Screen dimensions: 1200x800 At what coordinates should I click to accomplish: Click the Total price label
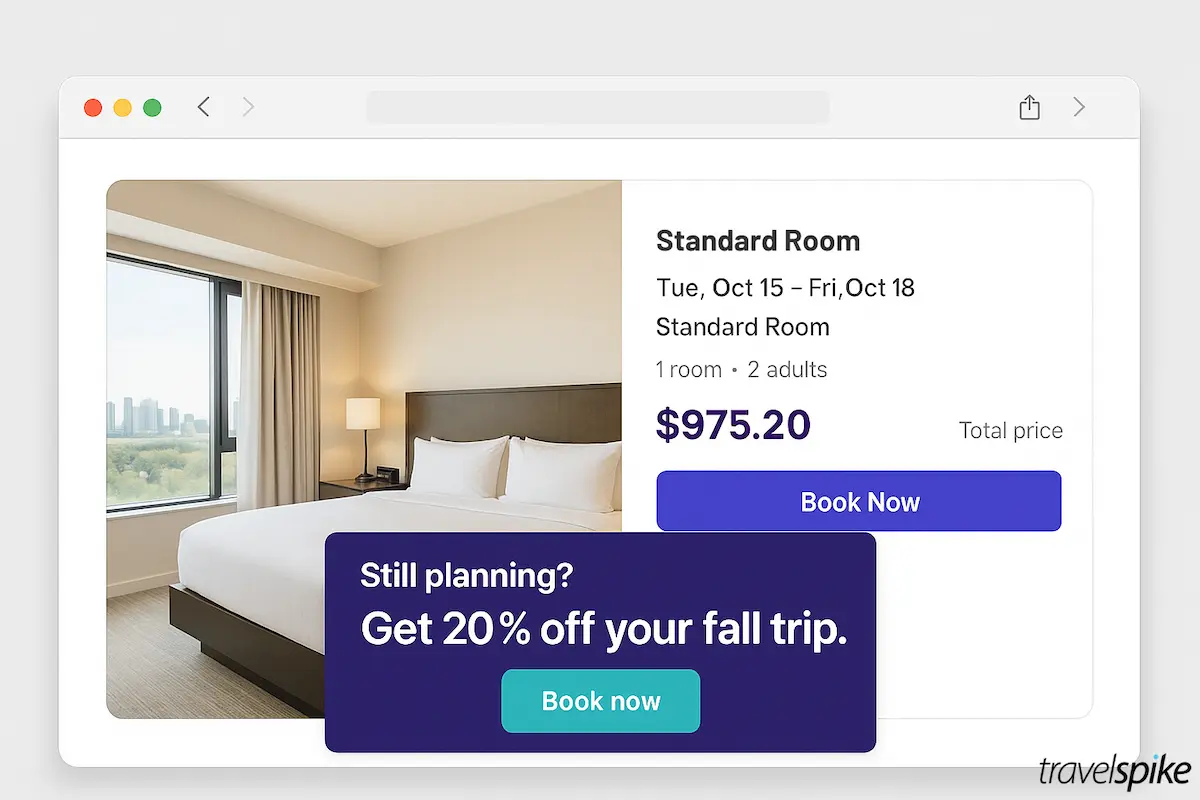(1010, 430)
